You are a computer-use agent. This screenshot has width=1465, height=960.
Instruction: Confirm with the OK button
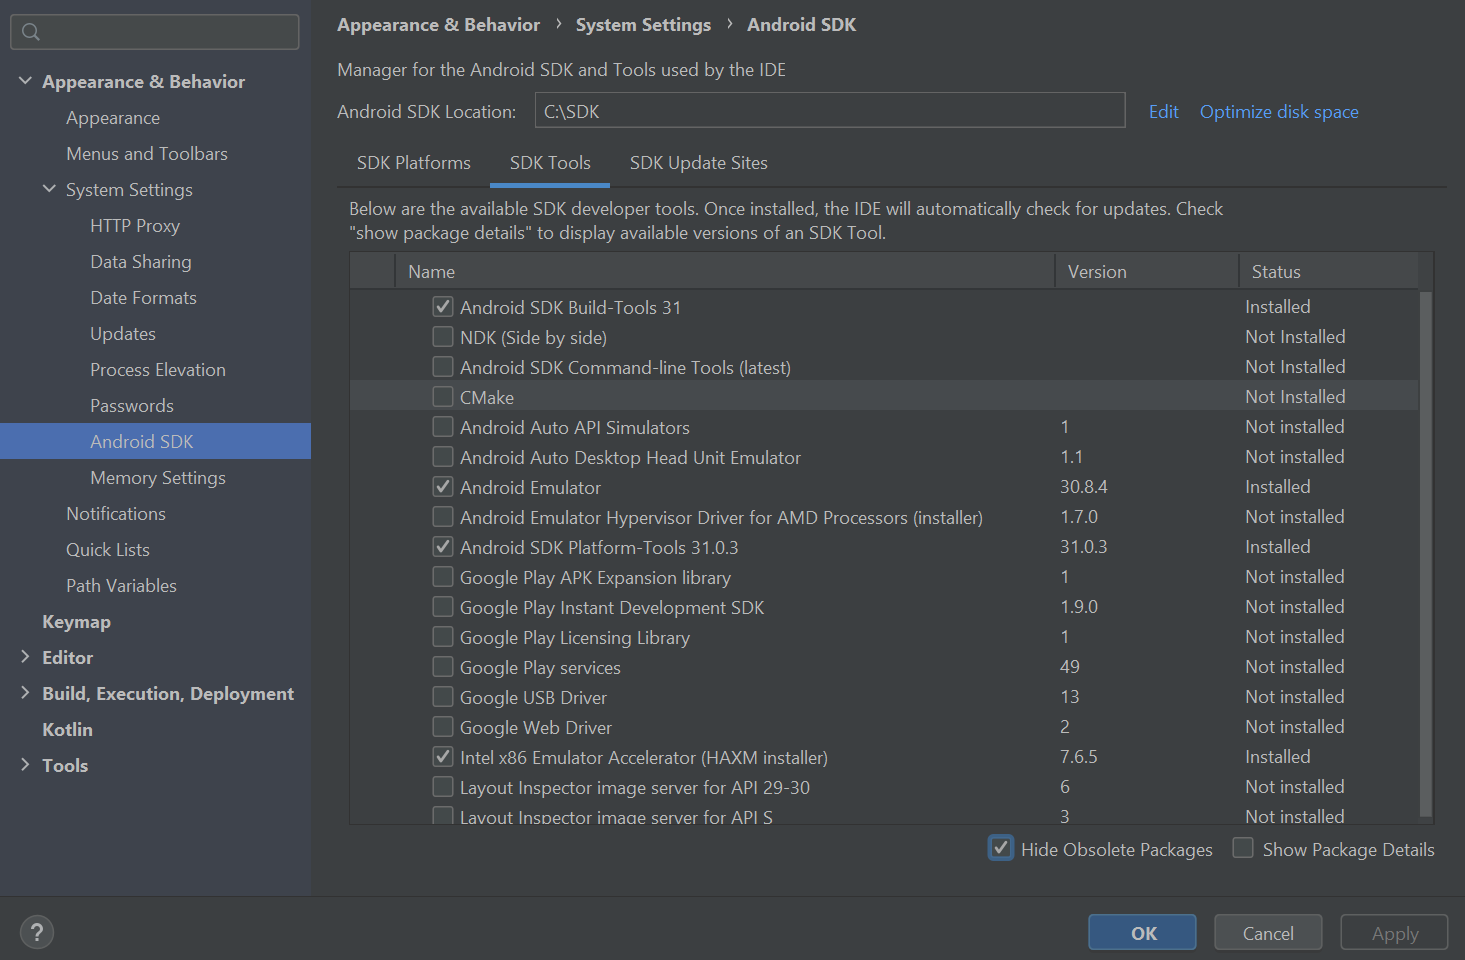pyautogui.click(x=1142, y=933)
